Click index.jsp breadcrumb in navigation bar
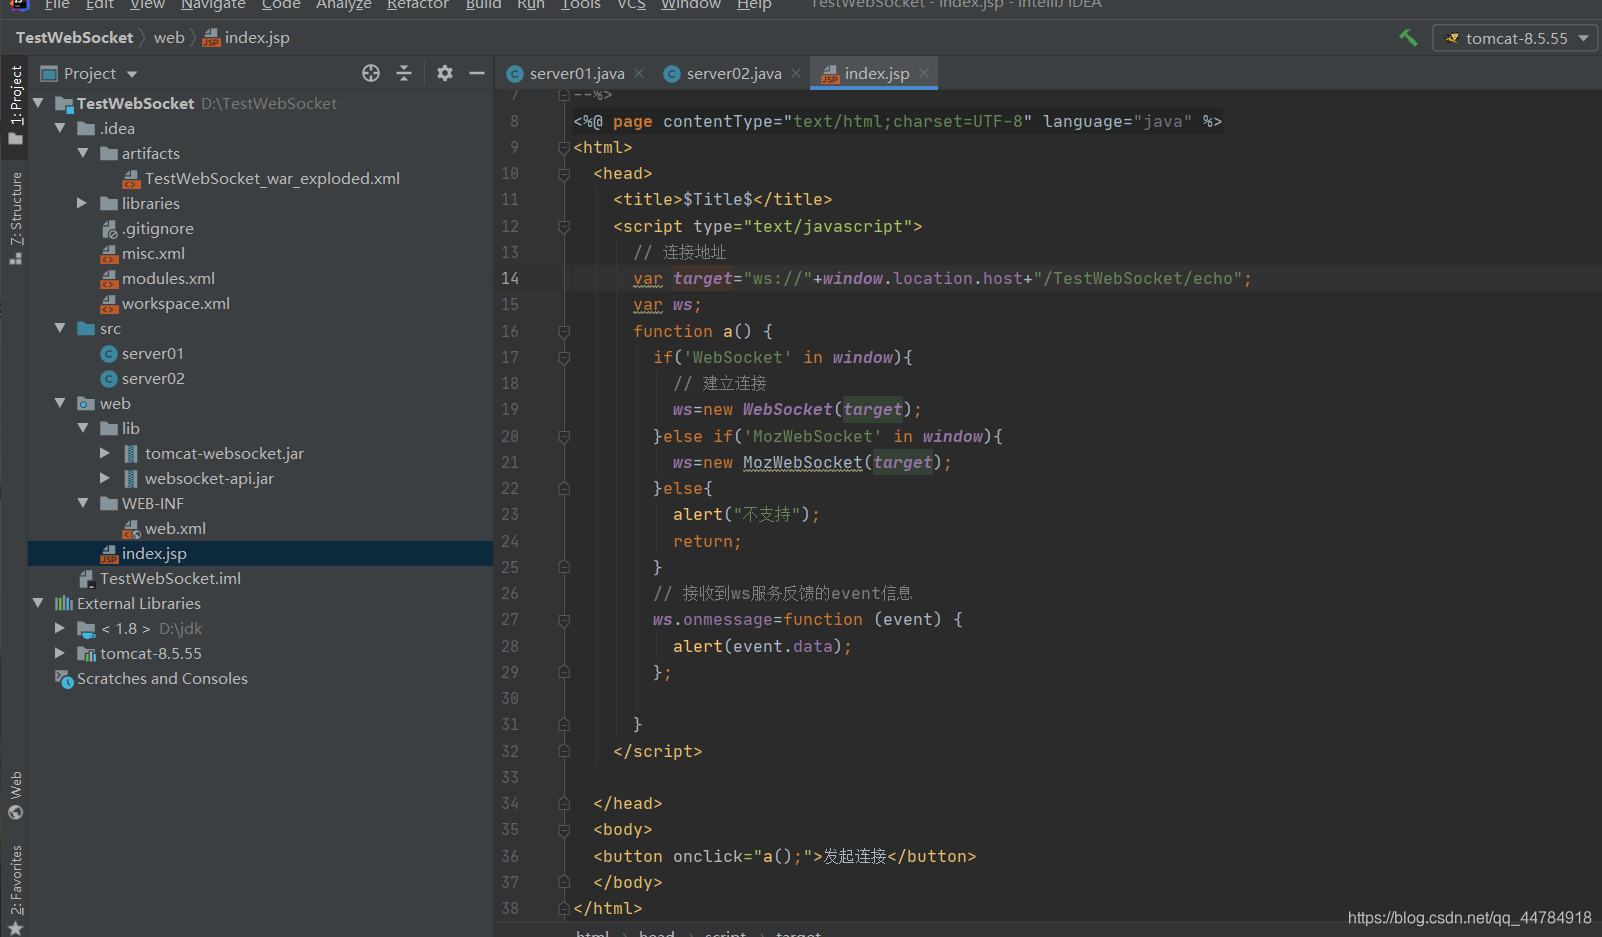 click(246, 37)
